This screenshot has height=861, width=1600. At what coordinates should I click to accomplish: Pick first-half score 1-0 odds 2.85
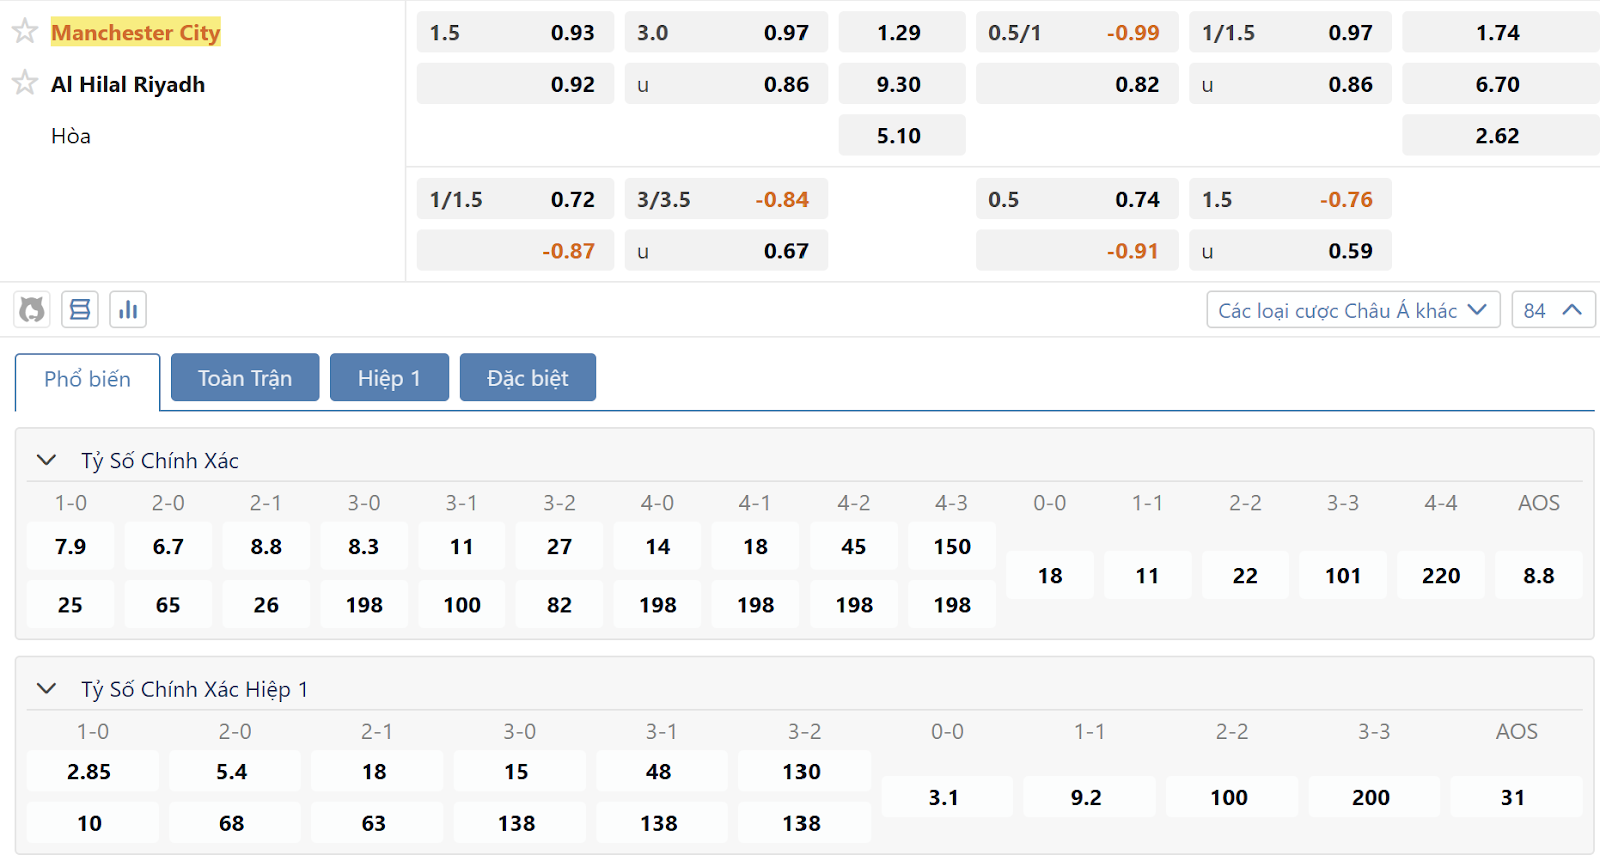[x=93, y=771]
